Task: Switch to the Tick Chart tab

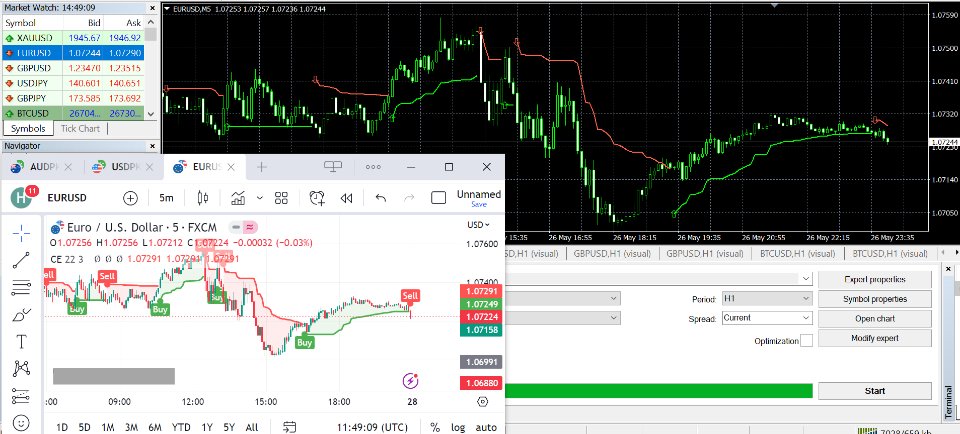Action: pos(80,129)
